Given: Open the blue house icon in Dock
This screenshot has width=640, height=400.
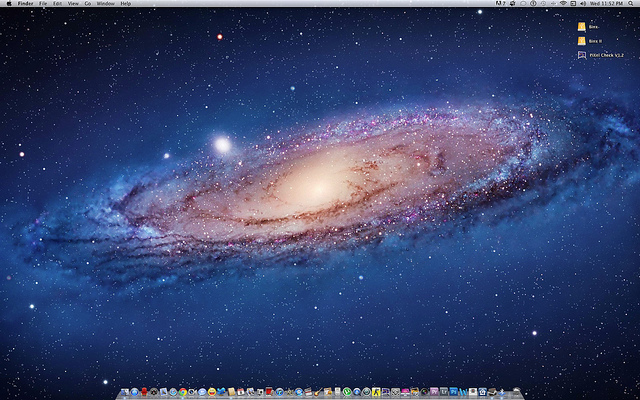Looking at the screenshot, I should [x=482, y=392].
